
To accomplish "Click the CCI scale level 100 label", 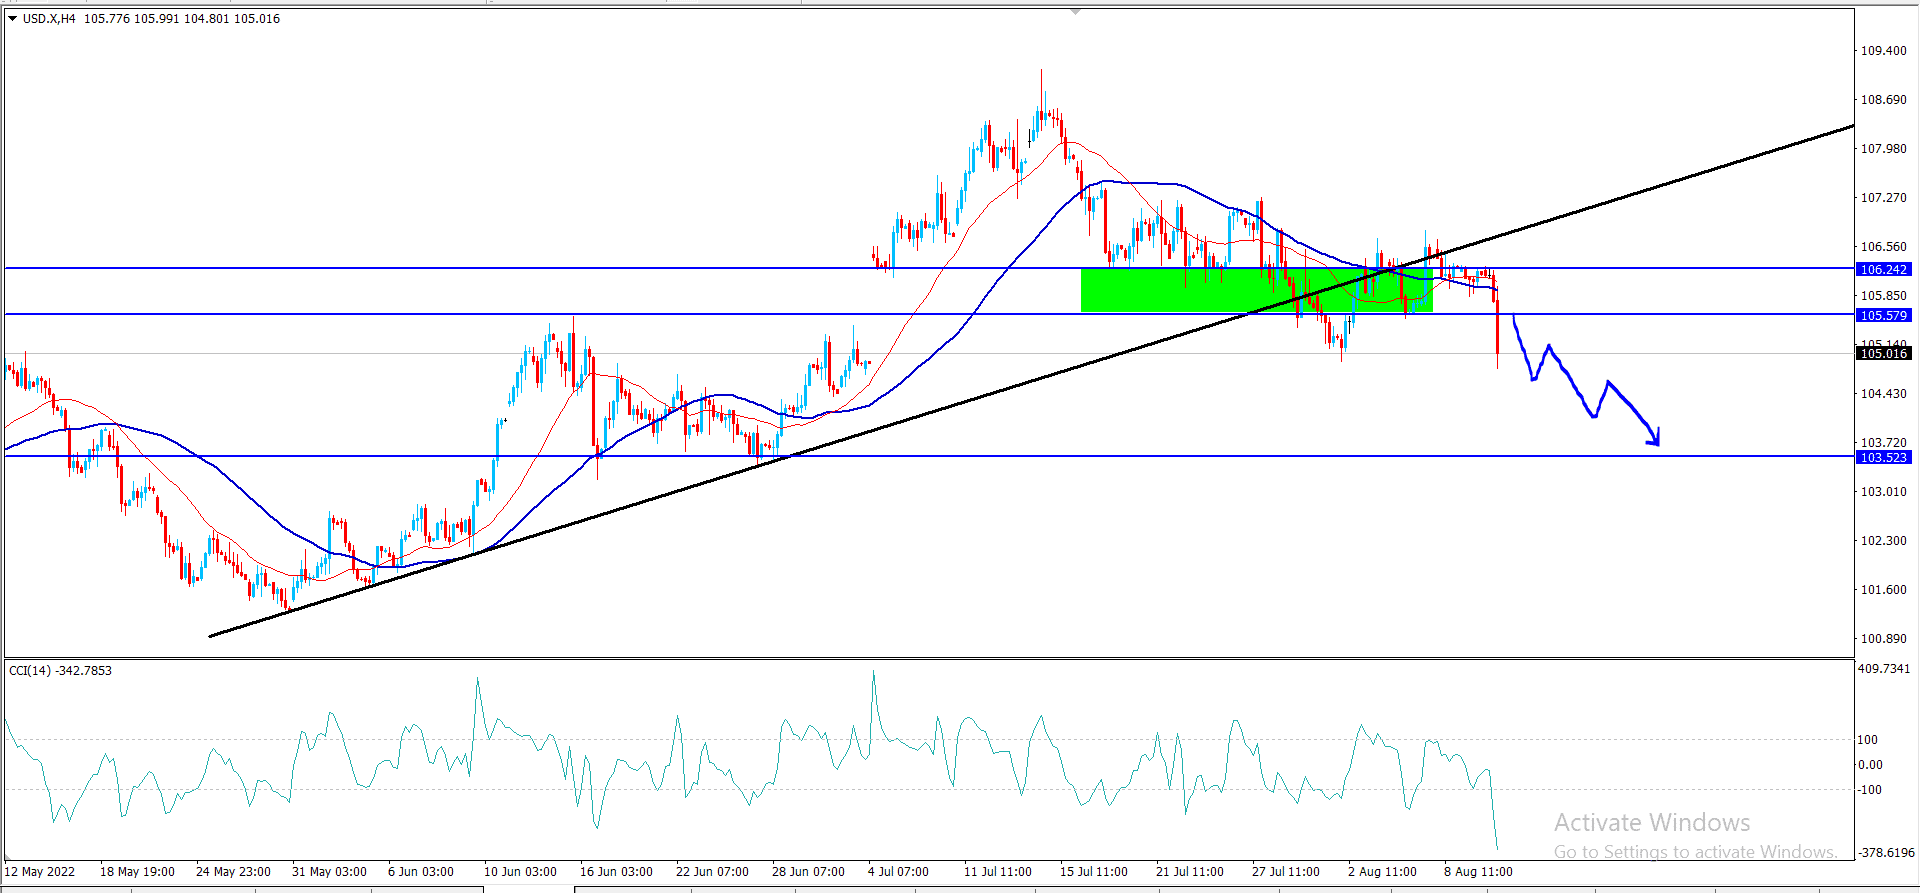I will [x=1868, y=740].
